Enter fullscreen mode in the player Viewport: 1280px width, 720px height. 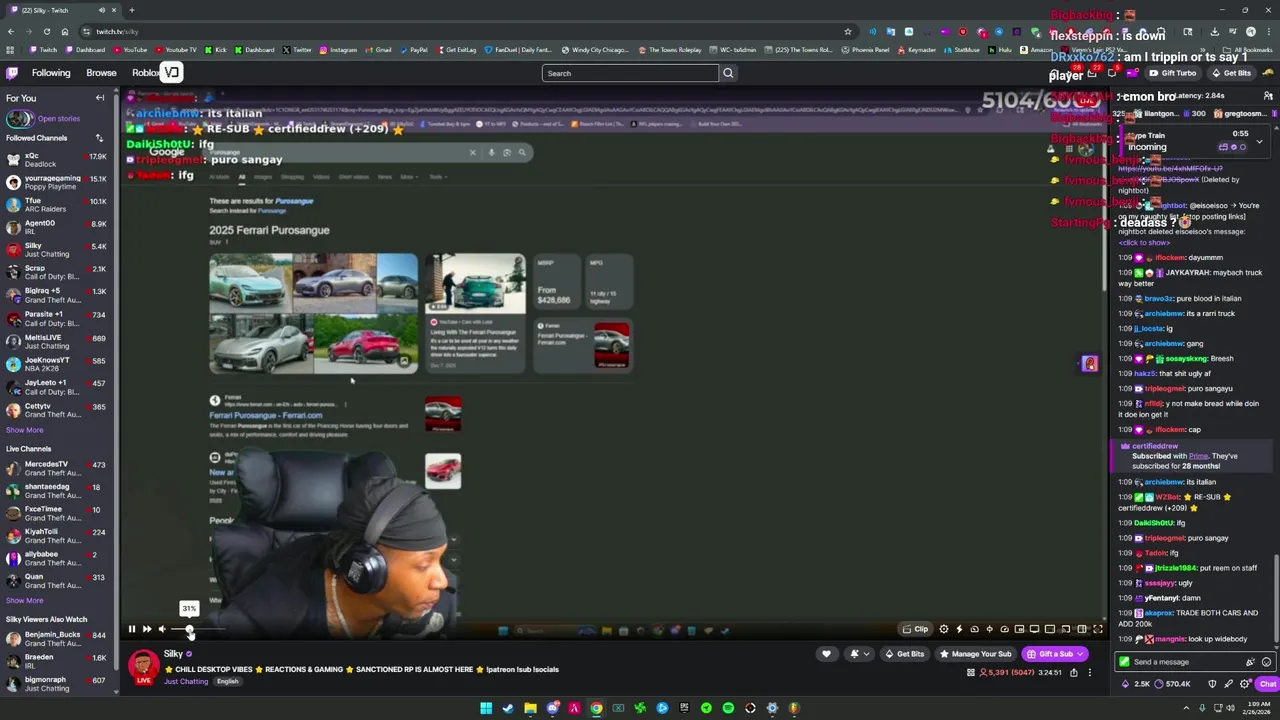[1097, 629]
